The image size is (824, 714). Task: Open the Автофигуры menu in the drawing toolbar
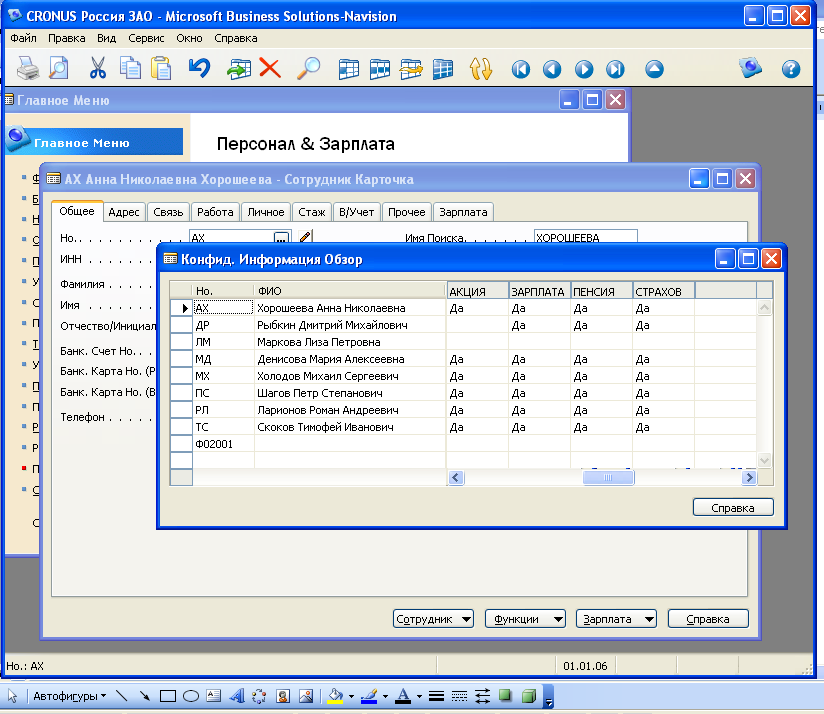click(x=69, y=696)
